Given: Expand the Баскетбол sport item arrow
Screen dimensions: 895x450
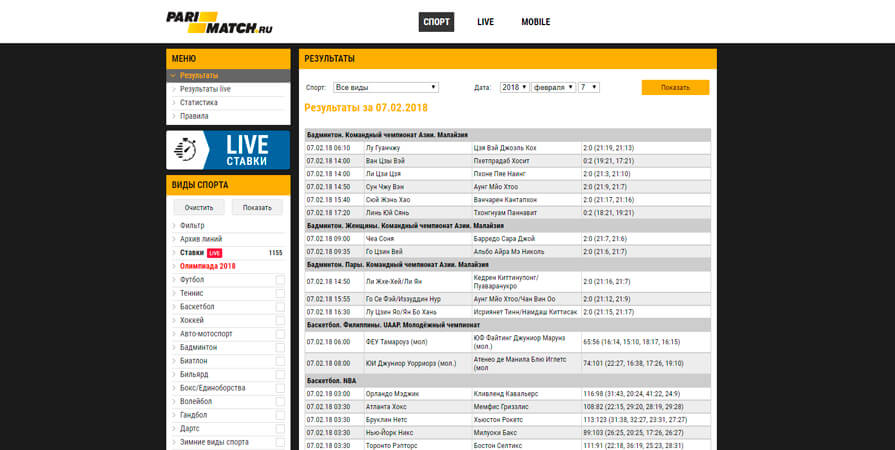Looking at the screenshot, I should pyautogui.click(x=174, y=307).
